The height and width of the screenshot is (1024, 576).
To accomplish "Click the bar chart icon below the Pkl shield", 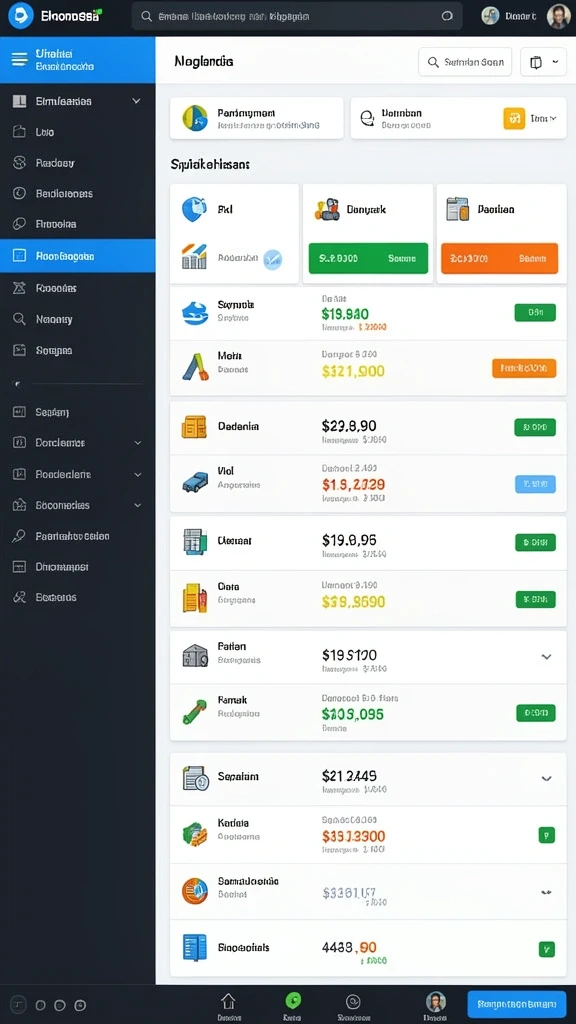I will [x=194, y=257].
